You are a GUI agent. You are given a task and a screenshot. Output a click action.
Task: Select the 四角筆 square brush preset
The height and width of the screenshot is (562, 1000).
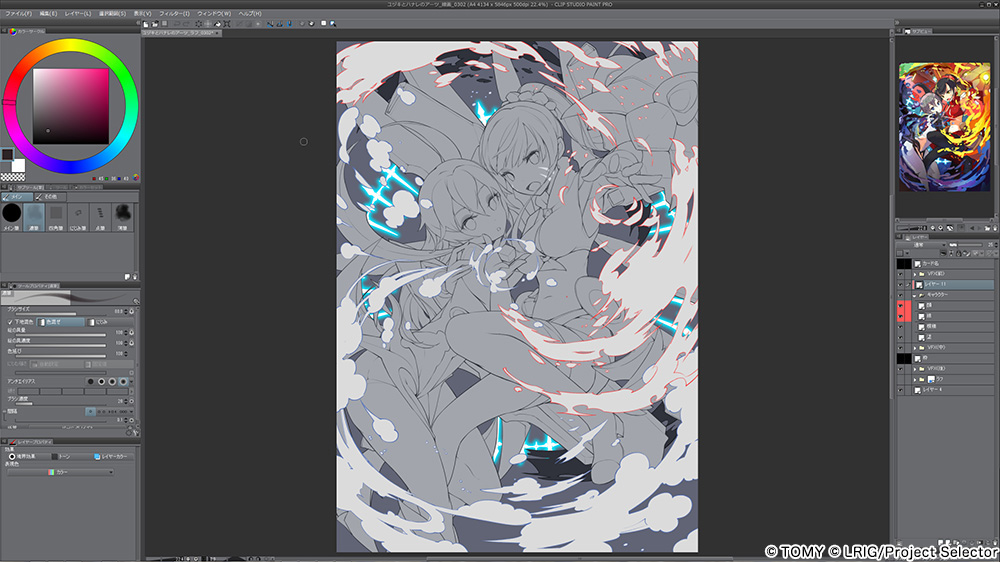pos(56,217)
